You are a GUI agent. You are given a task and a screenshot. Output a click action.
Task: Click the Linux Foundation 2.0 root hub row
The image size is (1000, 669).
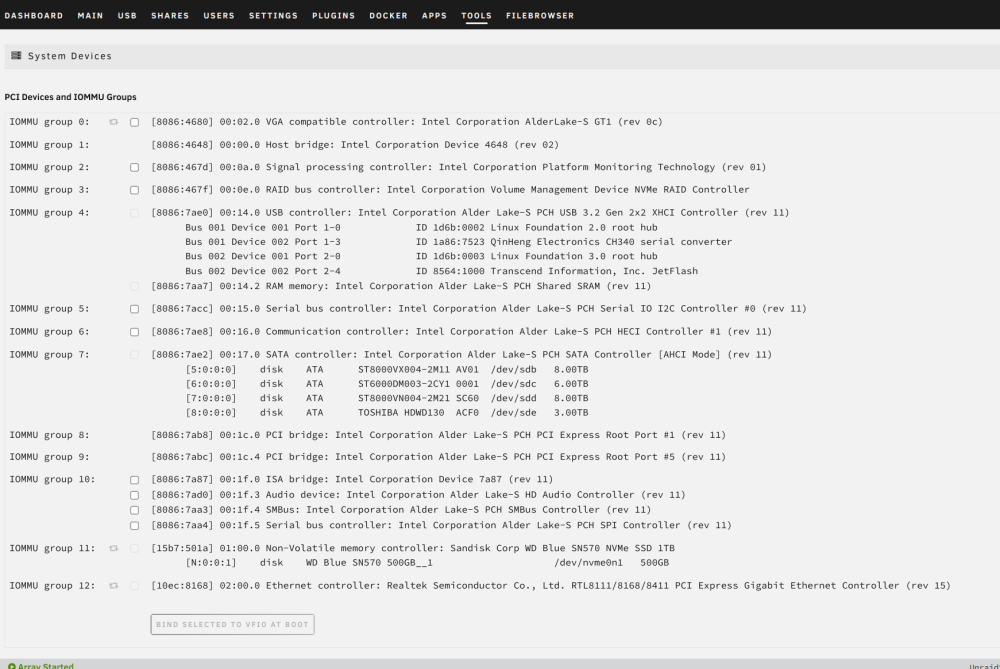click(421, 227)
